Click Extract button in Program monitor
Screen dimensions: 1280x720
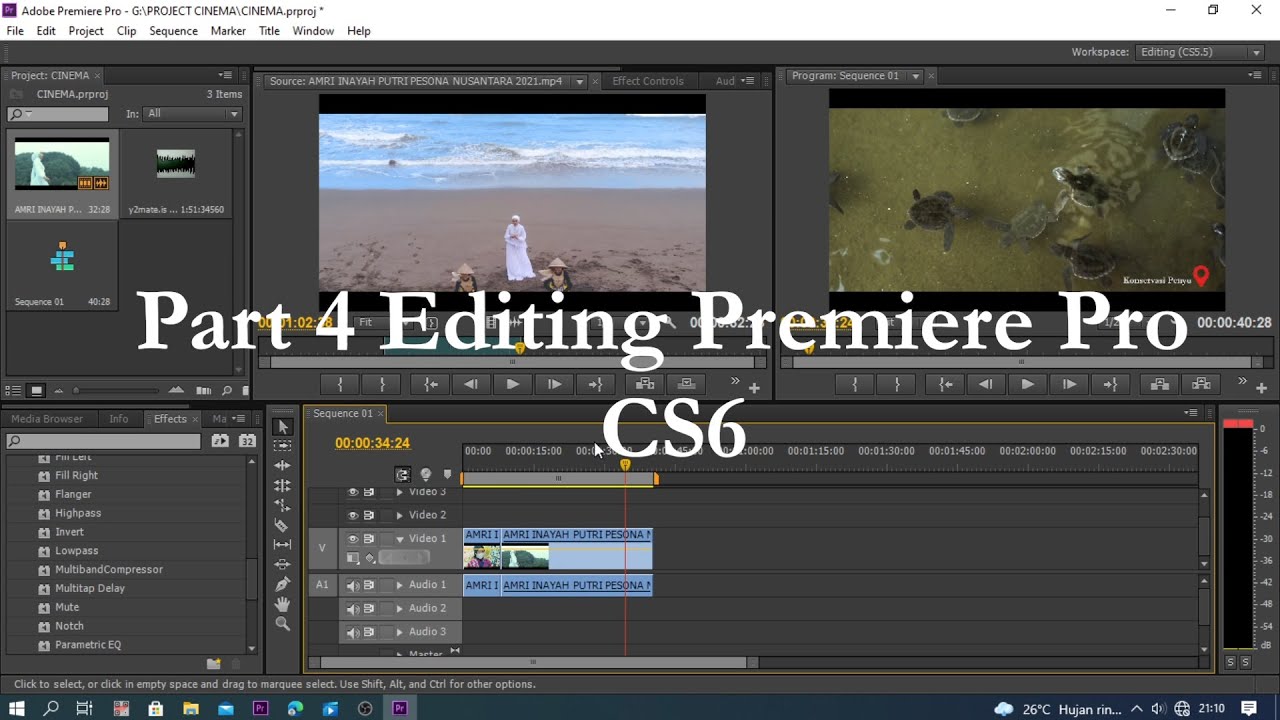coord(1201,384)
